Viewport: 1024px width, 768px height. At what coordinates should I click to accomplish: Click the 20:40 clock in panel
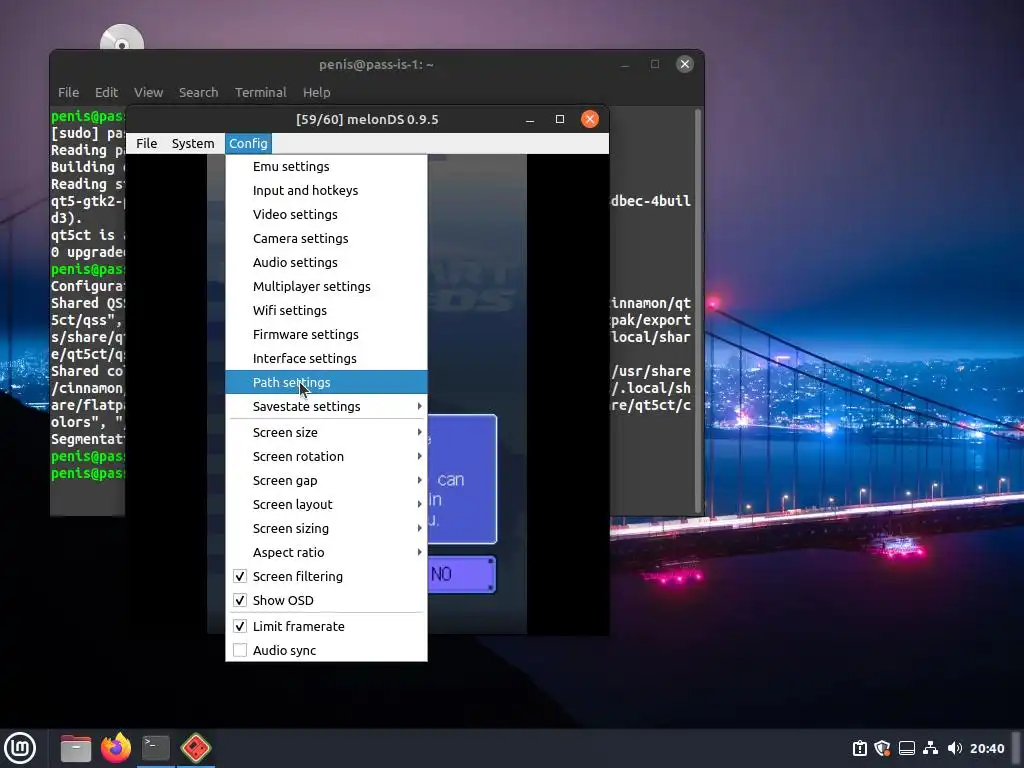pyautogui.click(x=987, y=748)
